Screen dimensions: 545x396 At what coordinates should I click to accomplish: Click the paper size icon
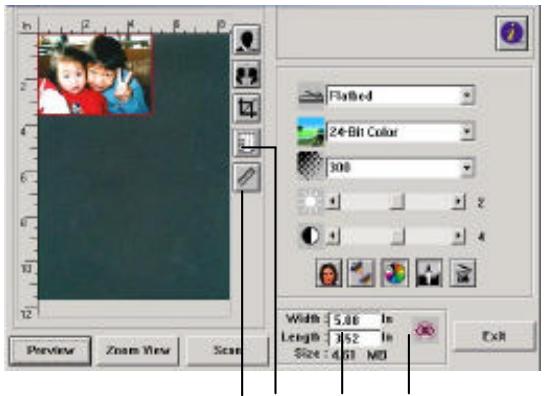tap(246, 143)
